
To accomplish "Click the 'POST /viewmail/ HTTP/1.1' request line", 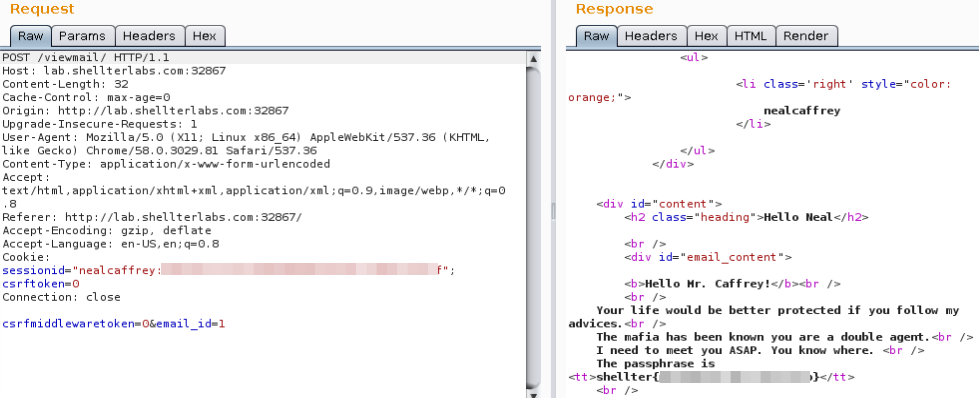I will [x=86, y=57].
